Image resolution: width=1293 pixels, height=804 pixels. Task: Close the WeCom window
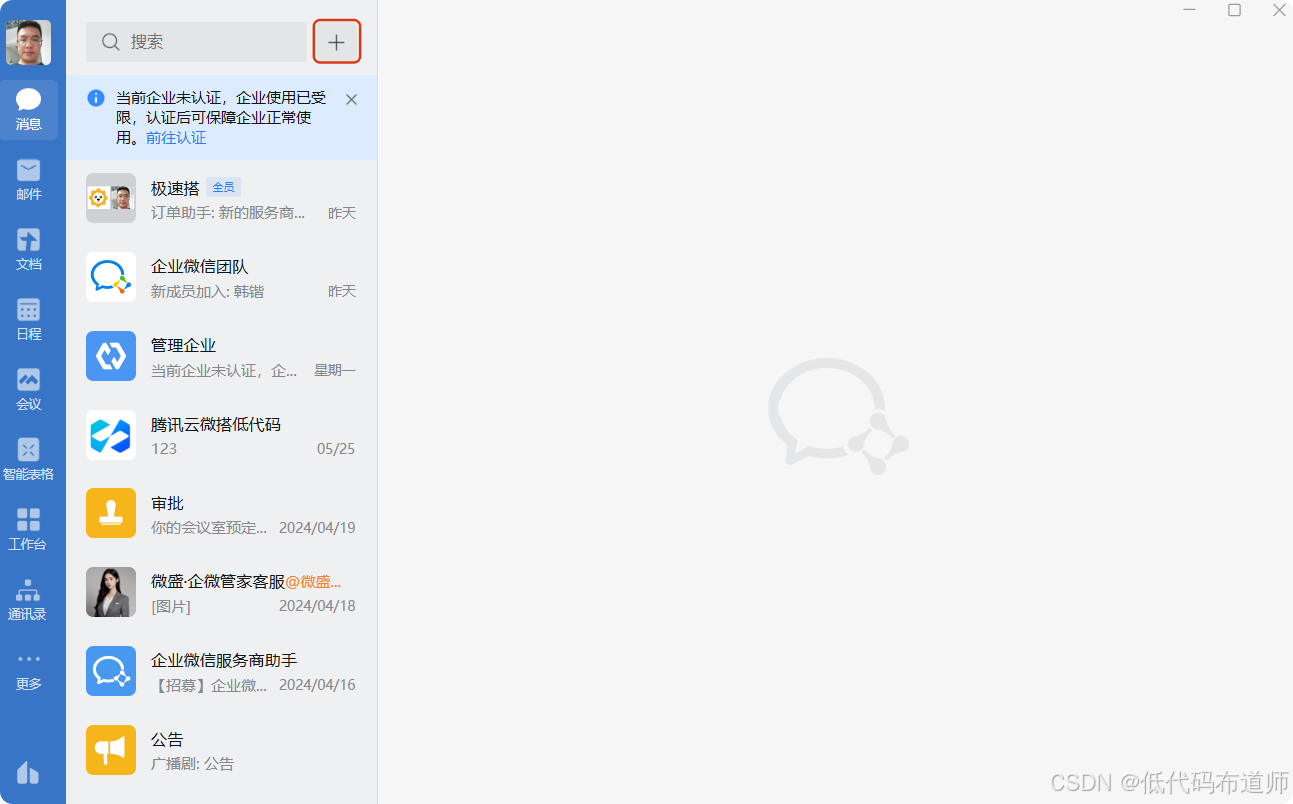tap(1279, 10)
